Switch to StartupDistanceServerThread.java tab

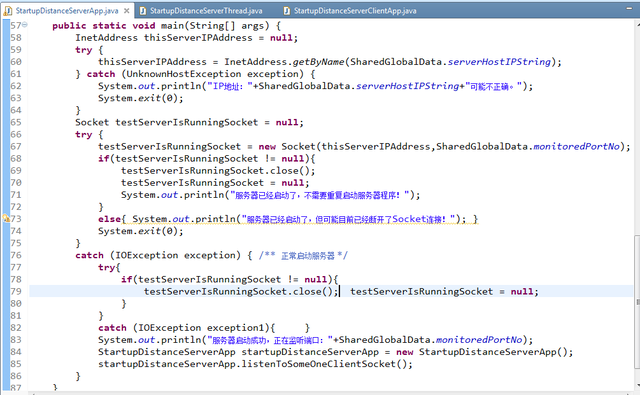(x=201, y=11)
